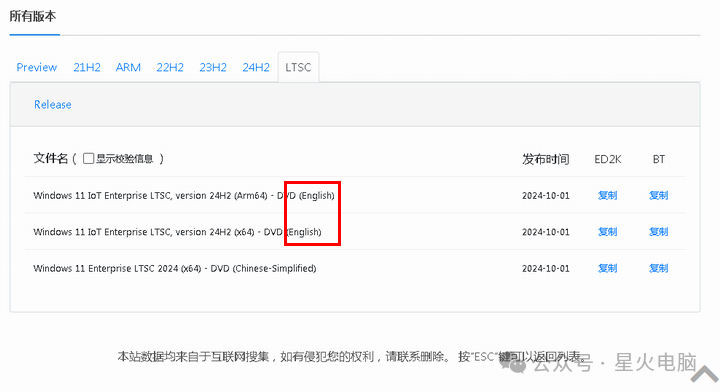
Task: Copy ED2K link for x64 IoT LTSC English
Action: [x=607, y=232]
